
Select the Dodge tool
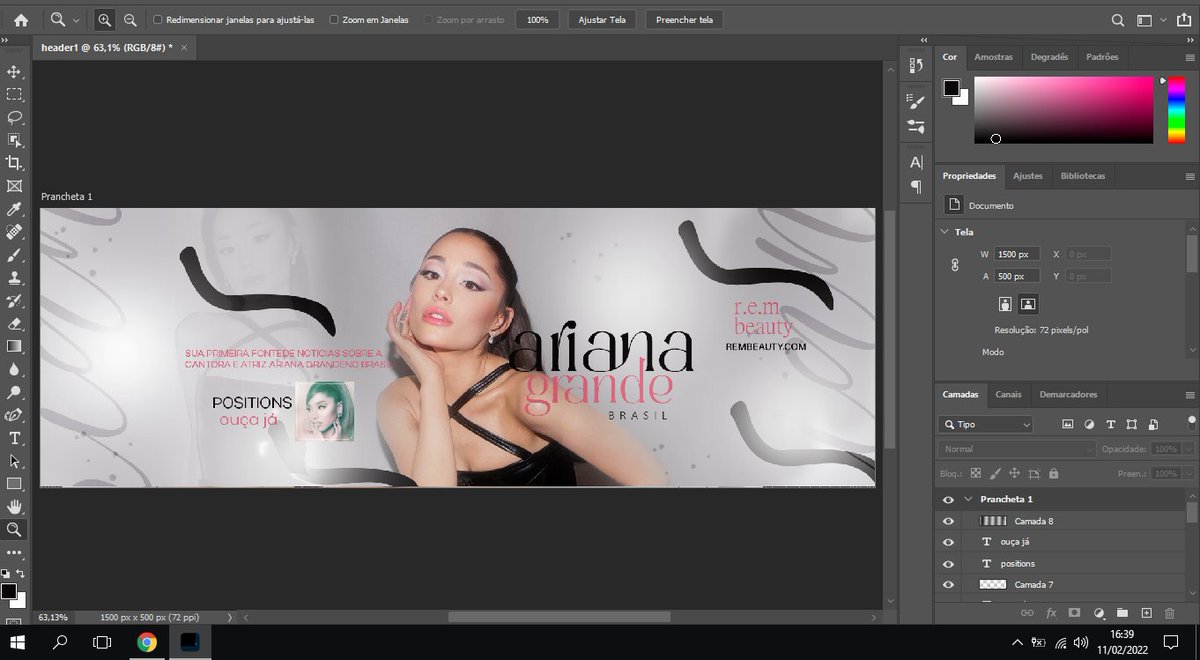pos(14,392)
